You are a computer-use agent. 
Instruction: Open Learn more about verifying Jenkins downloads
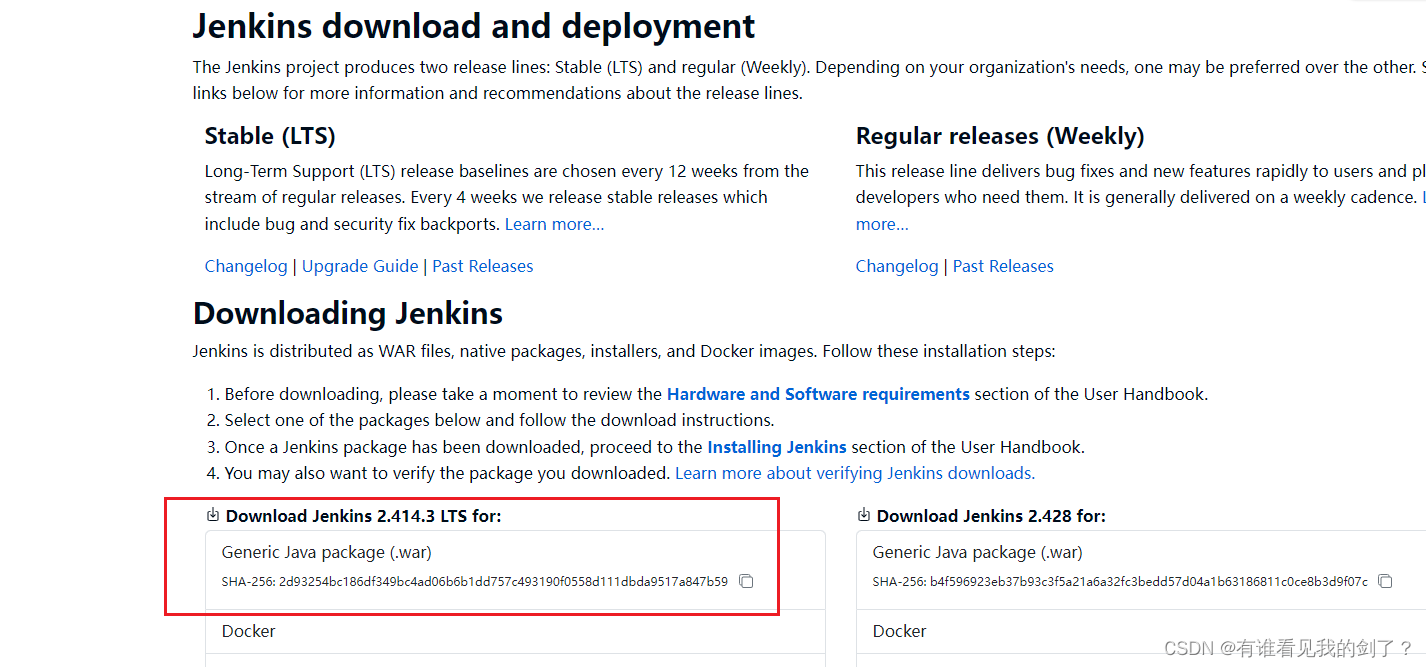coord(855,473)
